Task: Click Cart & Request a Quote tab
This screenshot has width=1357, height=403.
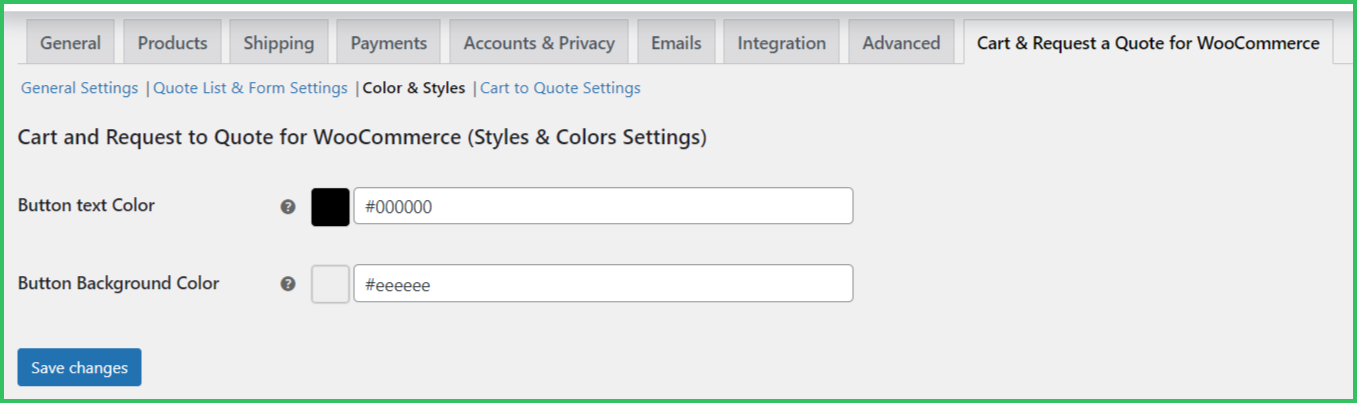Action: click(1148, 43)
